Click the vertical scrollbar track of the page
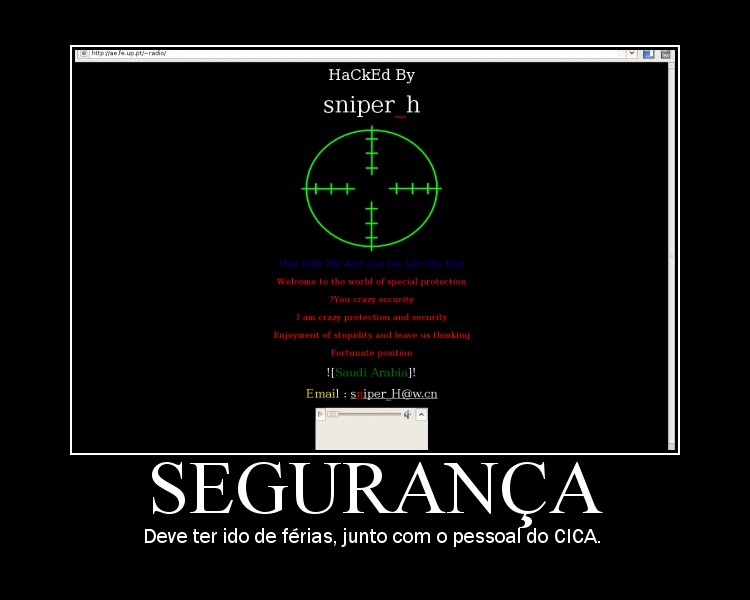This screenshot has width=750, height=600. [671, 250]
